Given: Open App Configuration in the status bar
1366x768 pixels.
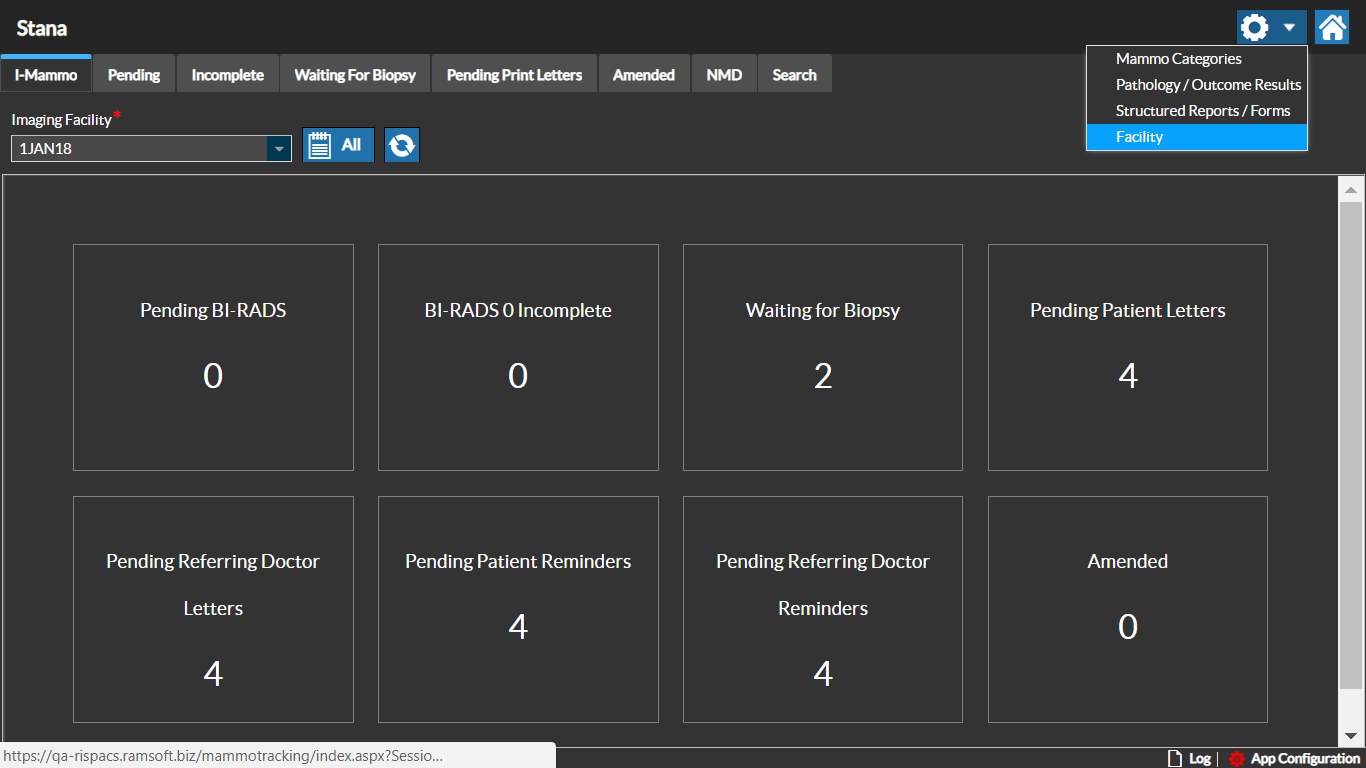Looking at the screenshot, I should coord(1294,758).
